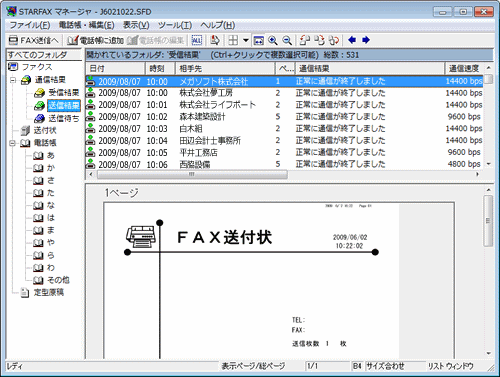Click the preview pane scroll-down arrow

coord(488,353)
